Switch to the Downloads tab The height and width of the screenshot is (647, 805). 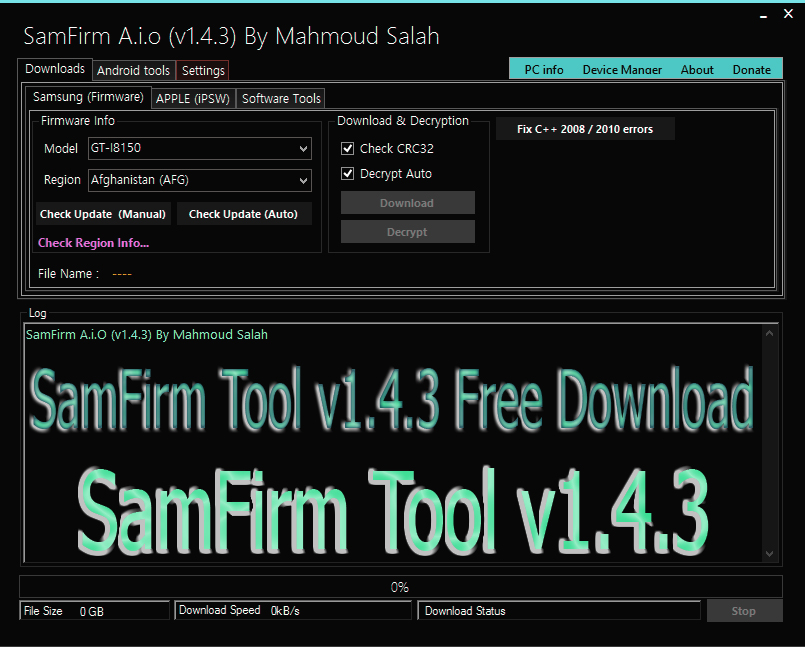[x=55, y=69]
